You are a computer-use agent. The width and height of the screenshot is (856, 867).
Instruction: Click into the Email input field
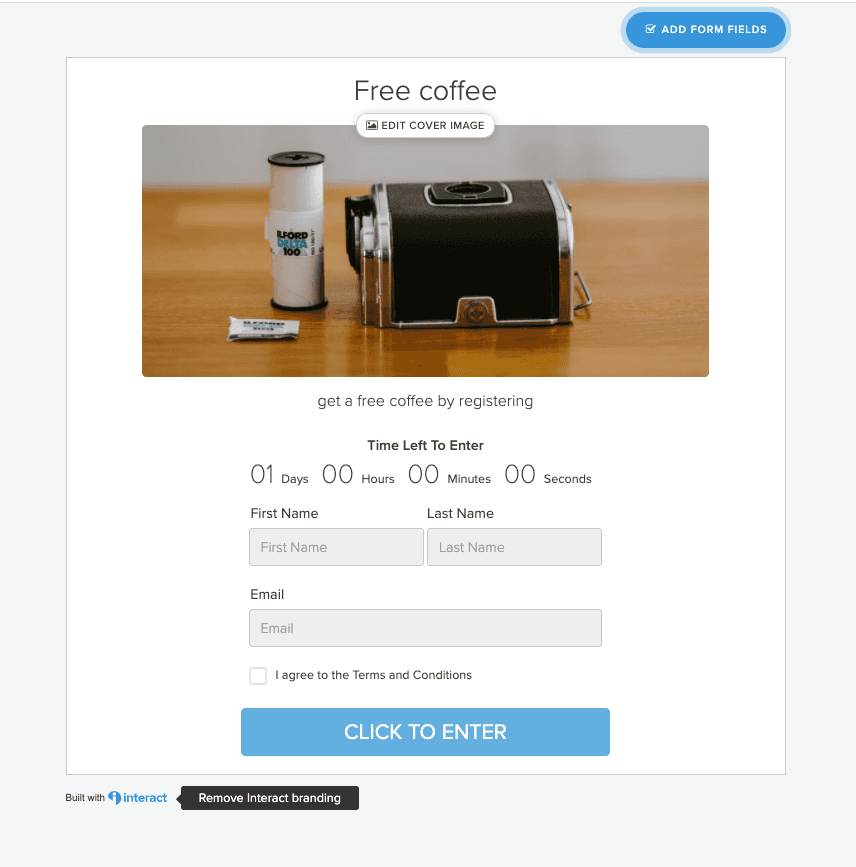(x=425, y=628)
